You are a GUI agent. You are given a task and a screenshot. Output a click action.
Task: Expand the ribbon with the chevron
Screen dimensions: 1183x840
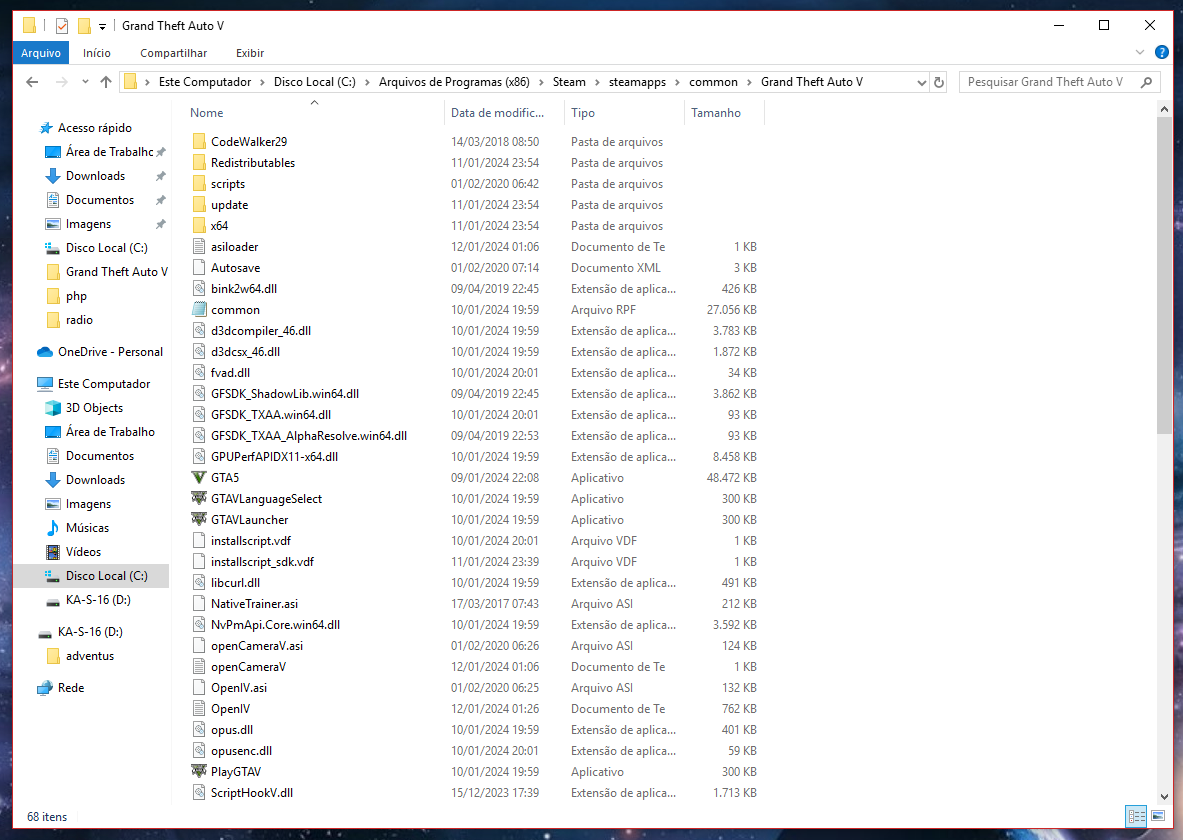(x=1139, y=52)
